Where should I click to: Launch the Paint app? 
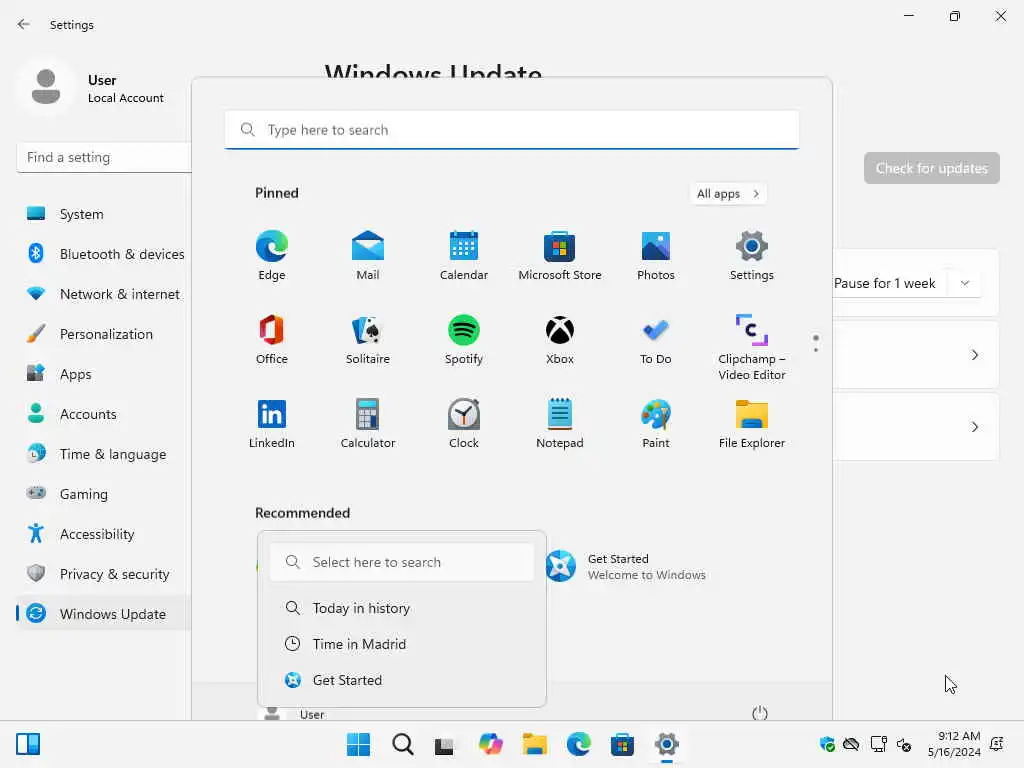click(x=656, y=423)
